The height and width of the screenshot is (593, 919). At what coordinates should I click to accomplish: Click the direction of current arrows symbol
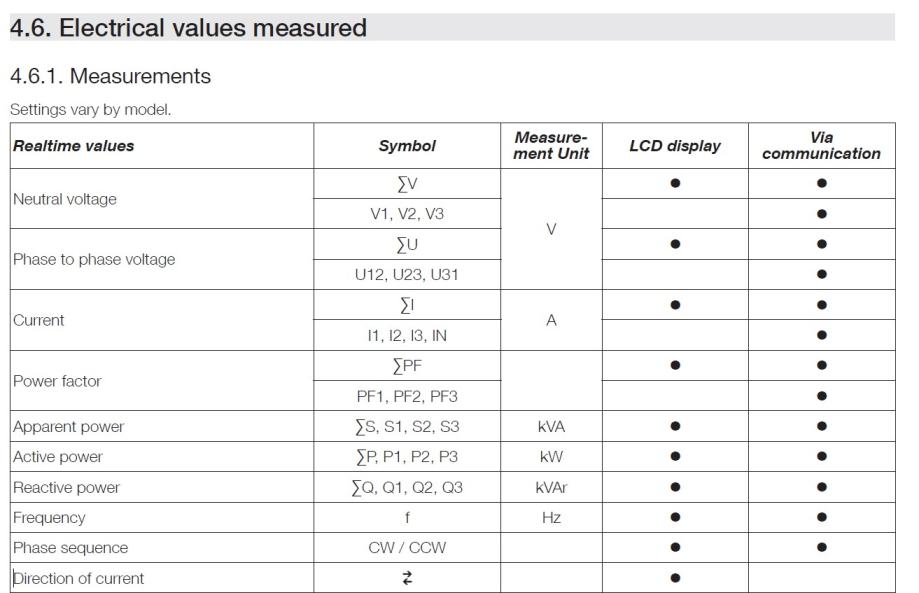407,578
